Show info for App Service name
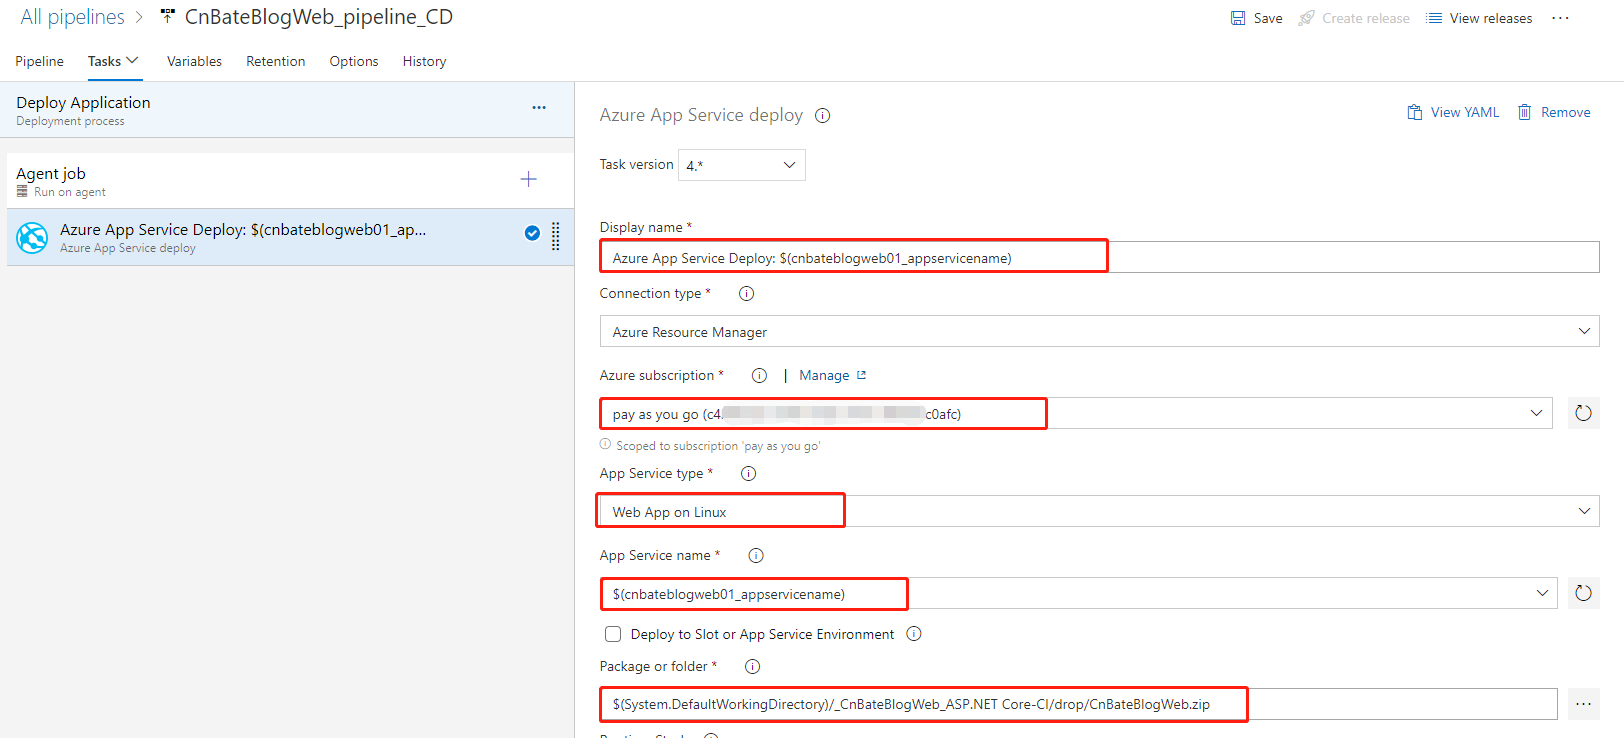The height and width of the screenshot is (738, 1624). point(756,555)
